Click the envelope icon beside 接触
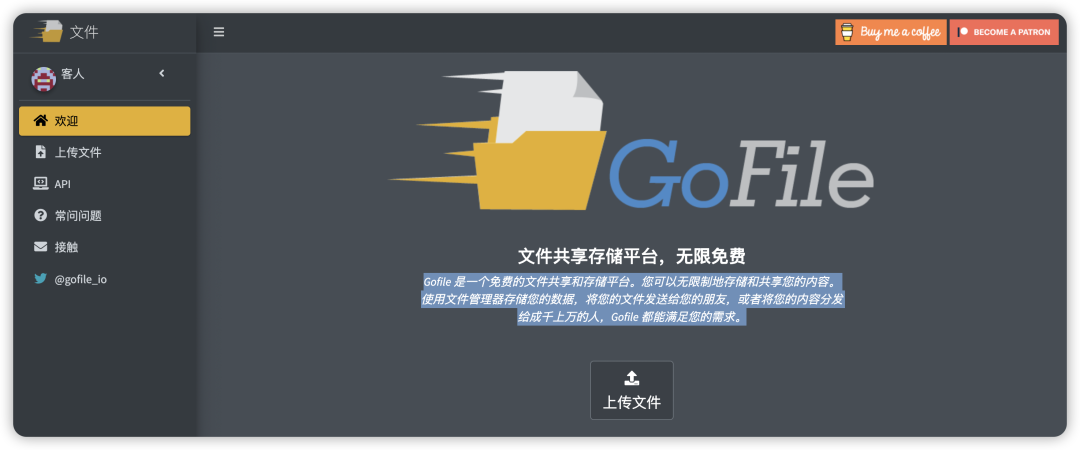 pyautogui.click(x=40, y=247)
